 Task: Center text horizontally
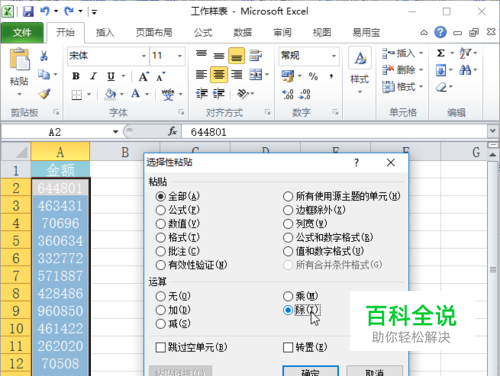219,74
